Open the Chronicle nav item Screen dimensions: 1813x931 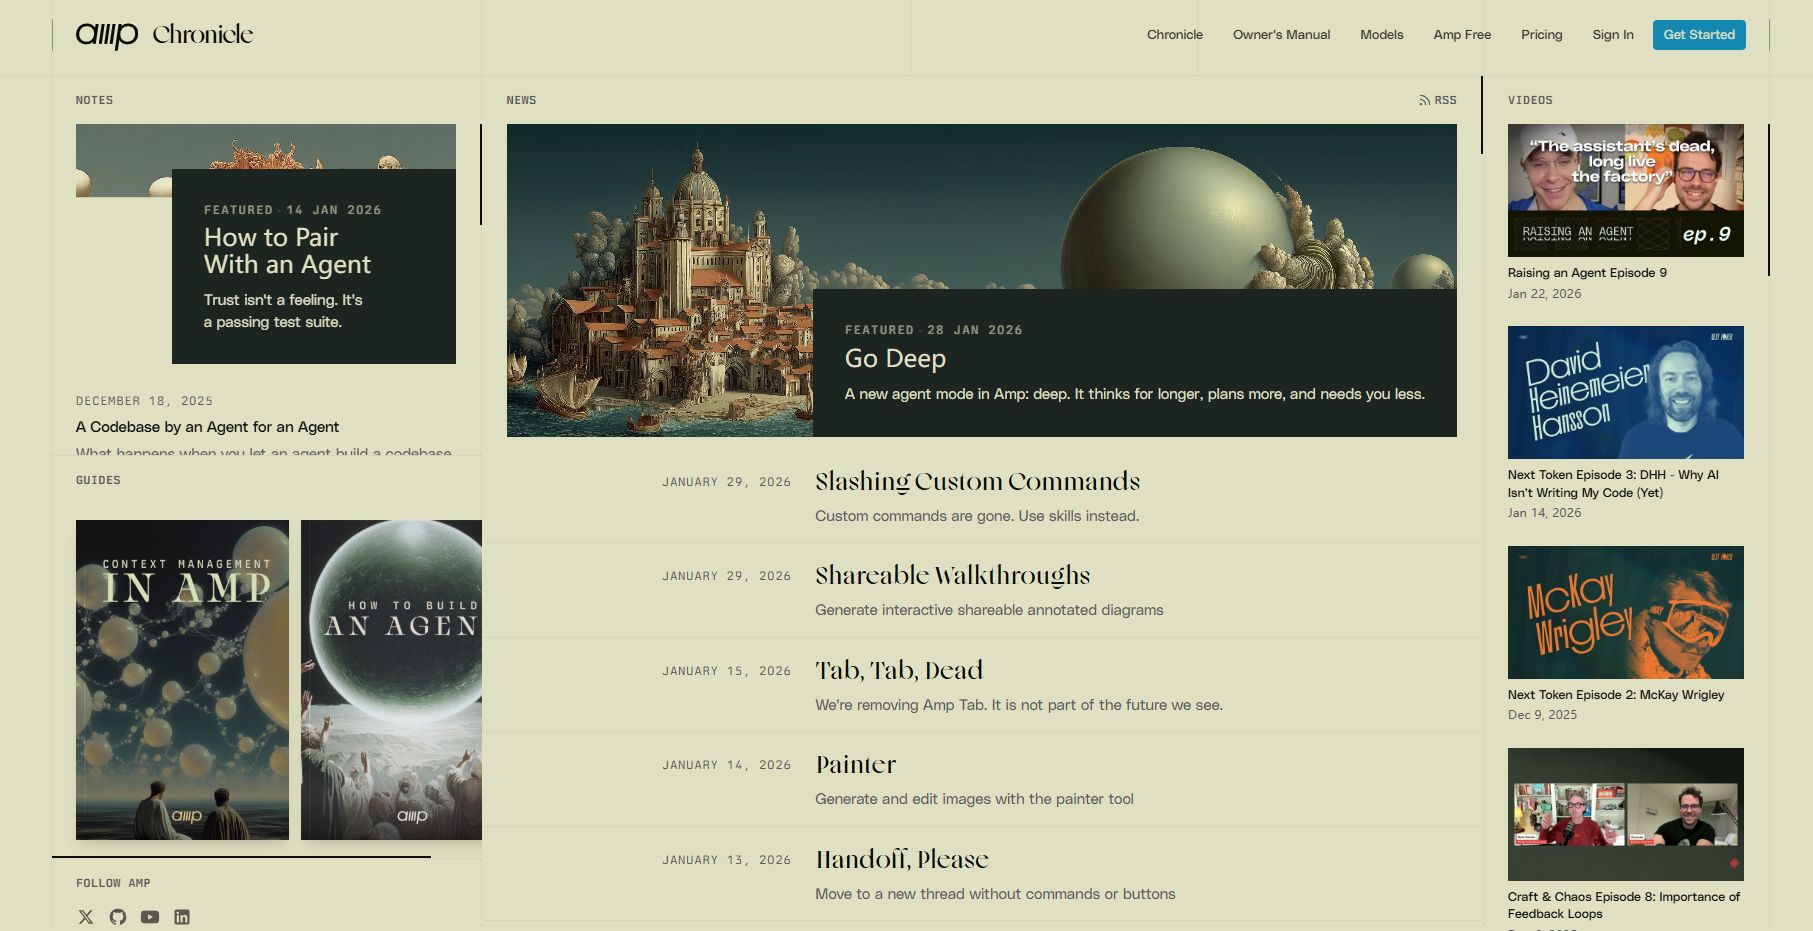(1175, 35)
